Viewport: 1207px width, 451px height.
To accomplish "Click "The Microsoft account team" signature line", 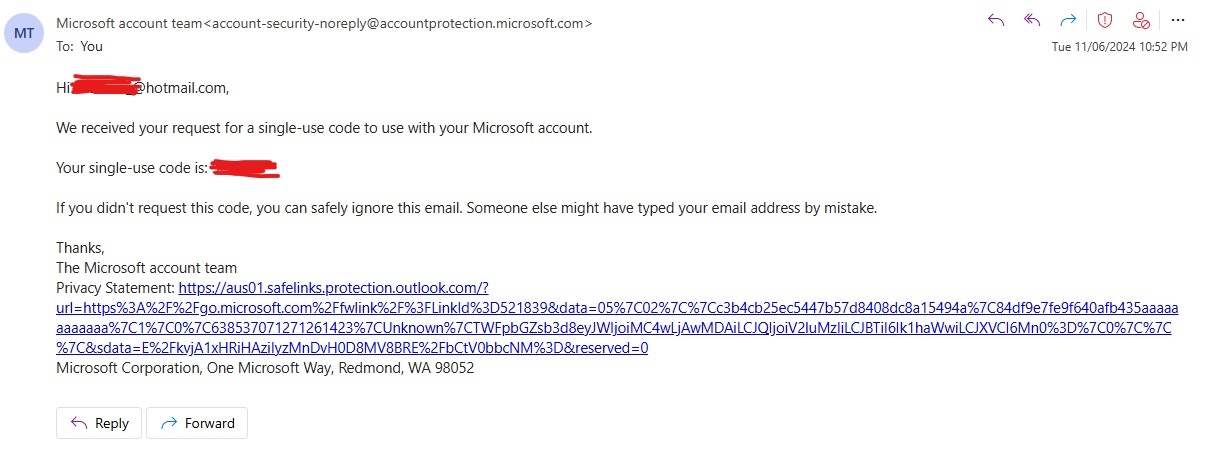I will click(x=147, y=268).
